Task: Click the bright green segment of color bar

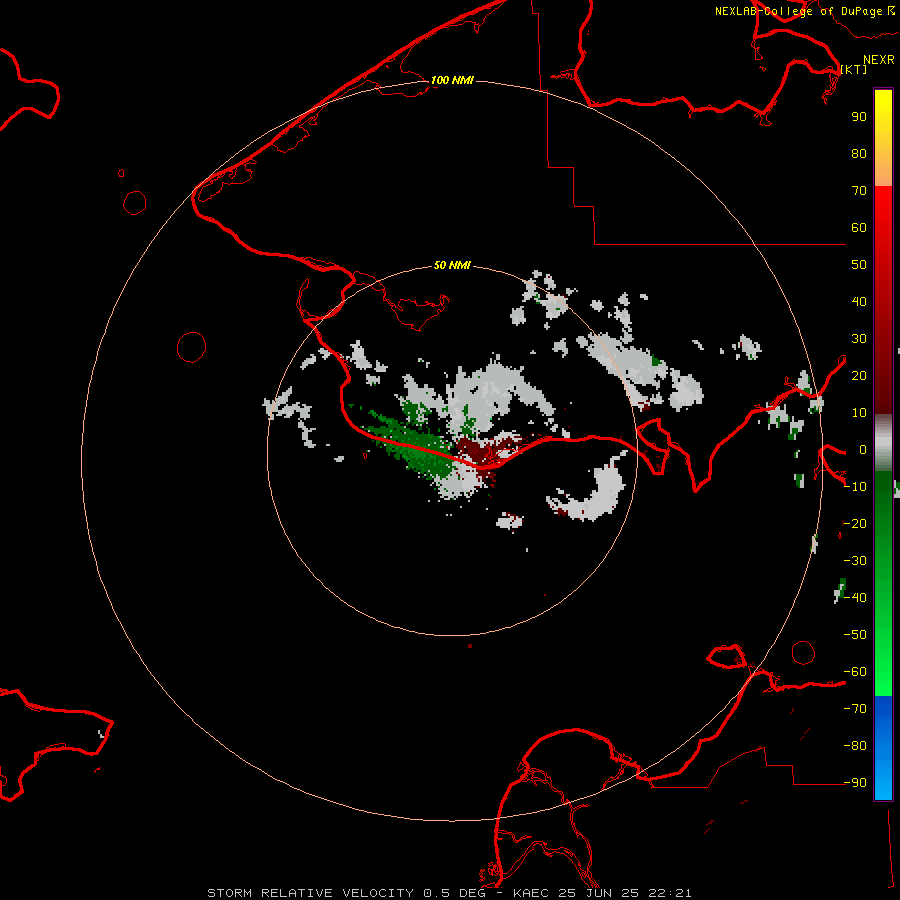Action: pyautogui.click(x=883, y=583)
